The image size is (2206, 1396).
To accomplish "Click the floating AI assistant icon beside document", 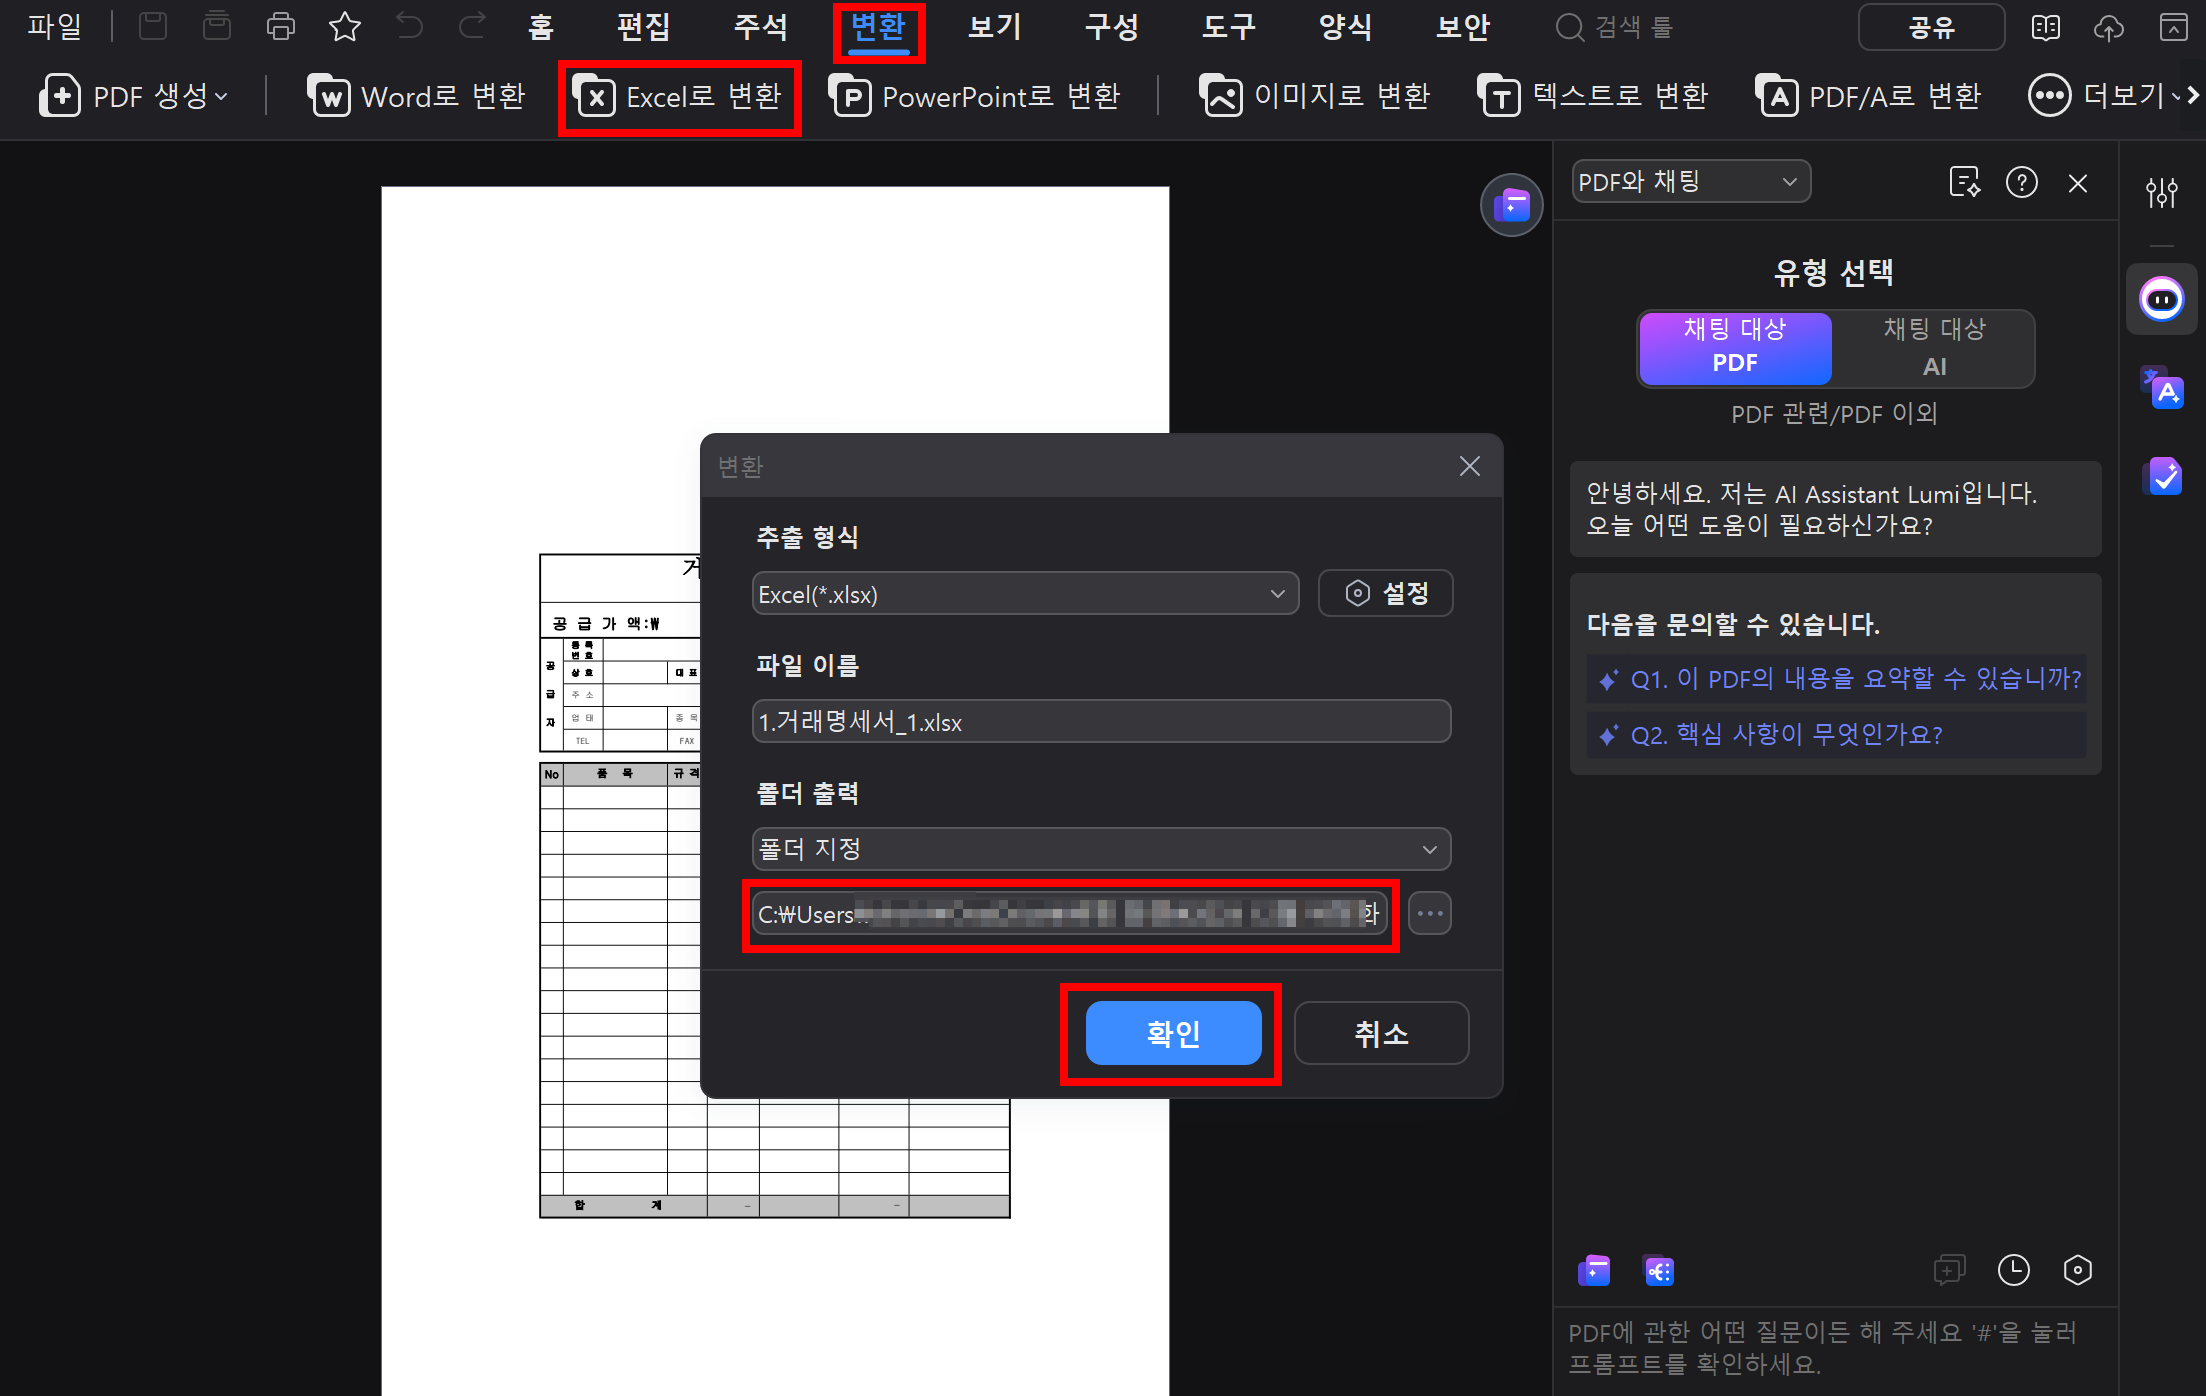I will pyautogui.click(x=1511, y=205).
